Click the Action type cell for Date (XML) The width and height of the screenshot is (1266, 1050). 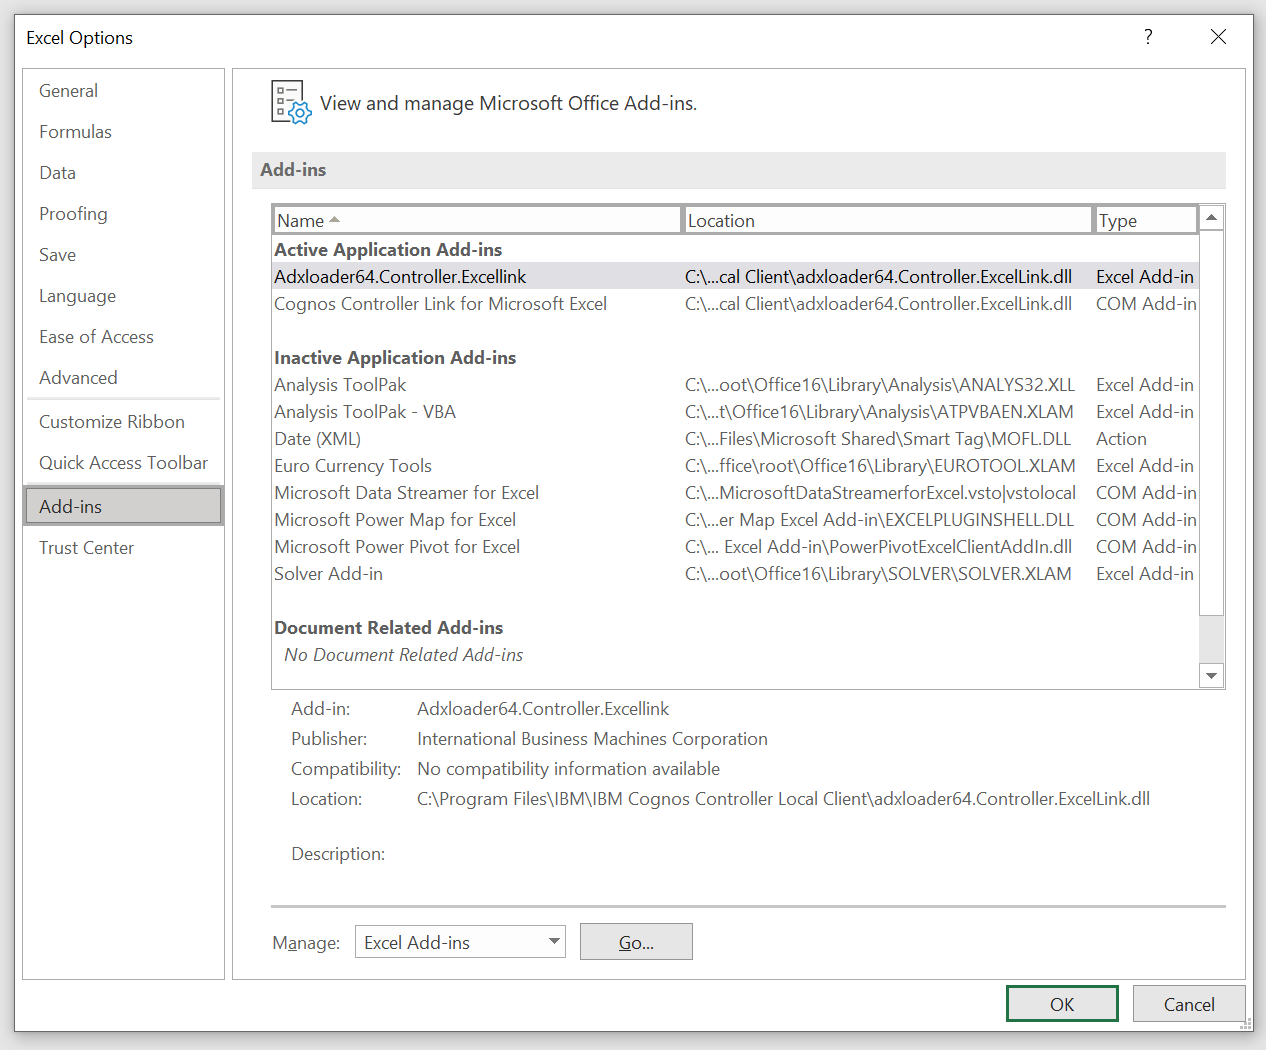(x=1121, y=439)
